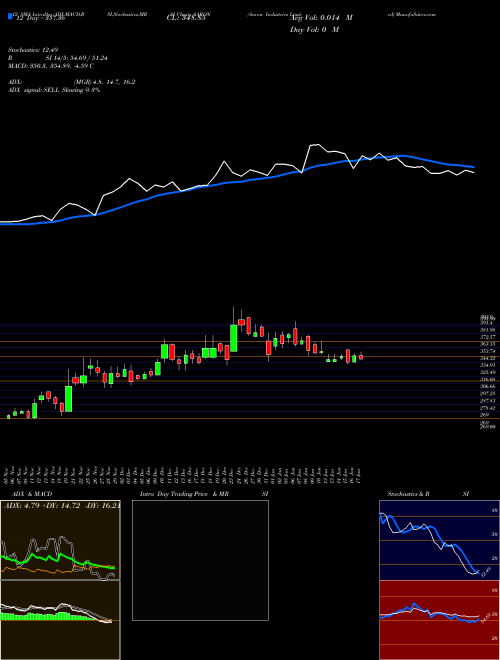Click the "MACD: 350.3, 354.89, -4.59" line
The height and width of the screenshot is (660, 500).
click(x=51, y=66)
